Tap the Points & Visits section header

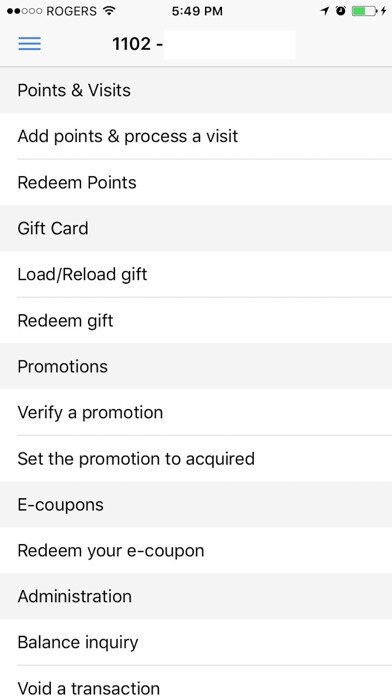pyautogui.click(x=196, y=90)
